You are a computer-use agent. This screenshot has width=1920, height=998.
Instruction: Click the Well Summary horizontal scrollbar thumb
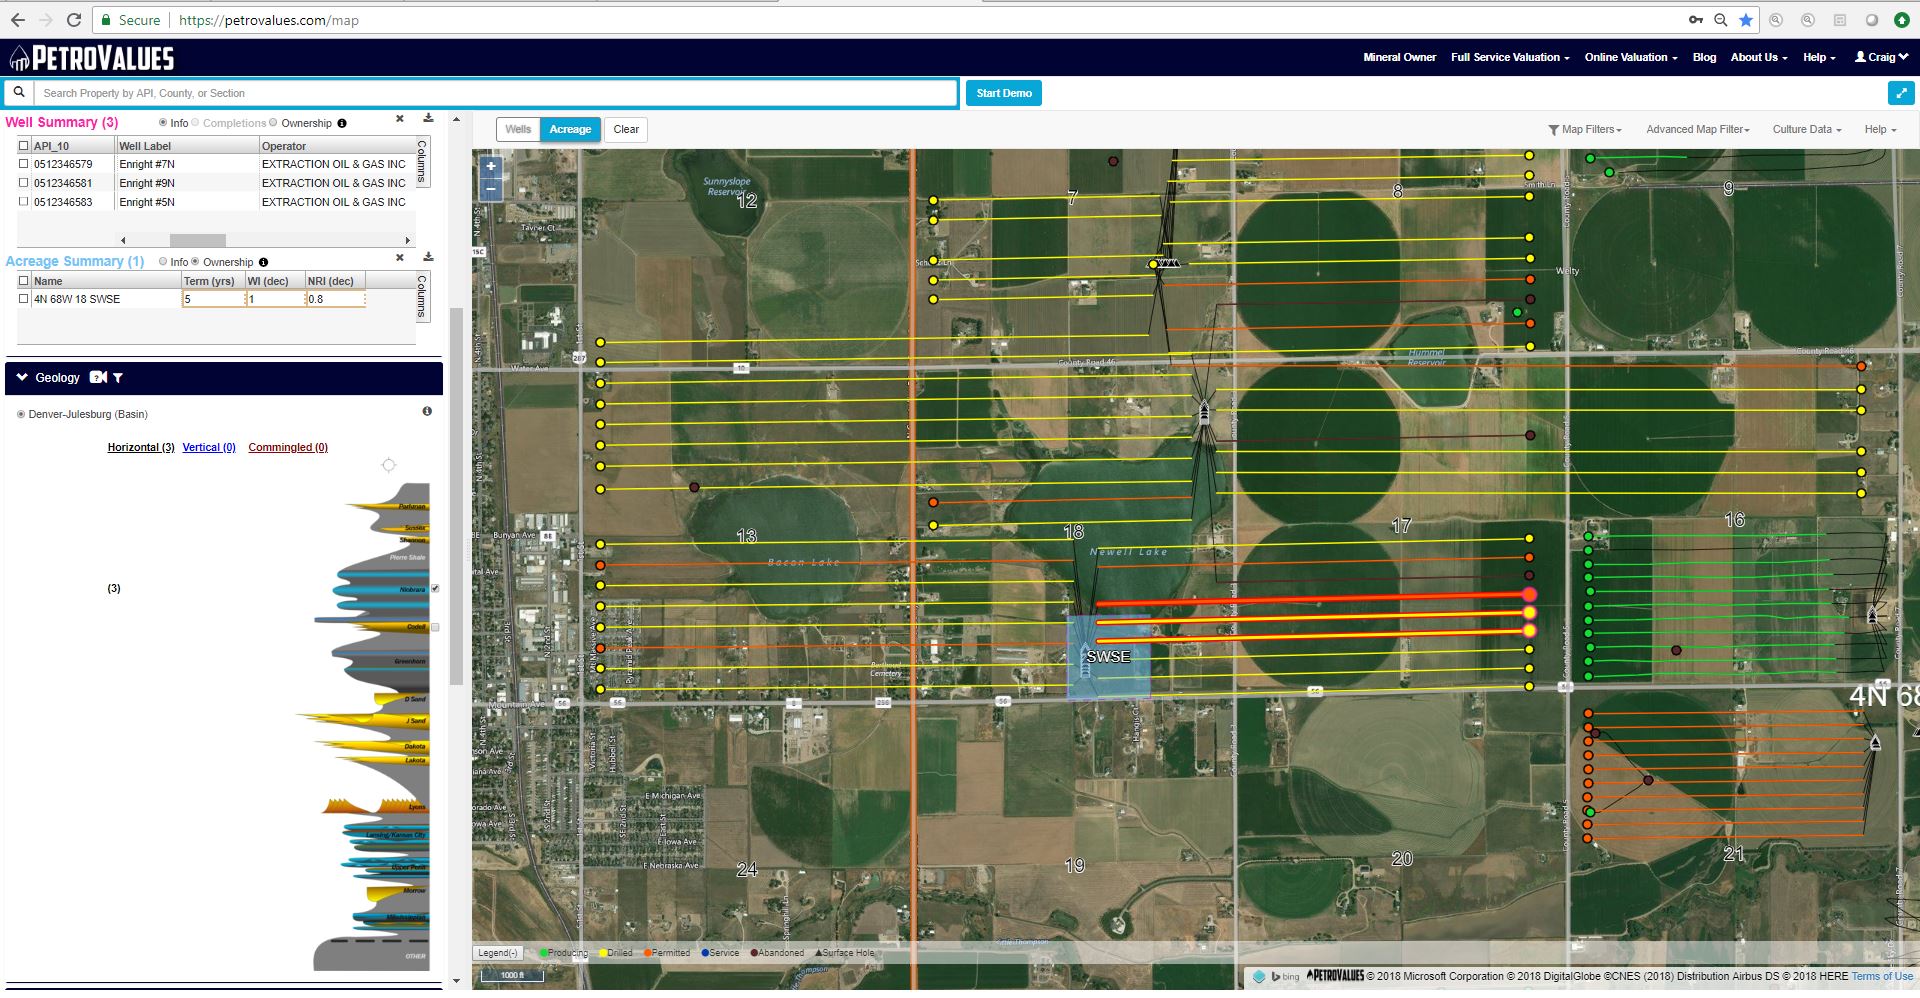click(x=197, y=240)
